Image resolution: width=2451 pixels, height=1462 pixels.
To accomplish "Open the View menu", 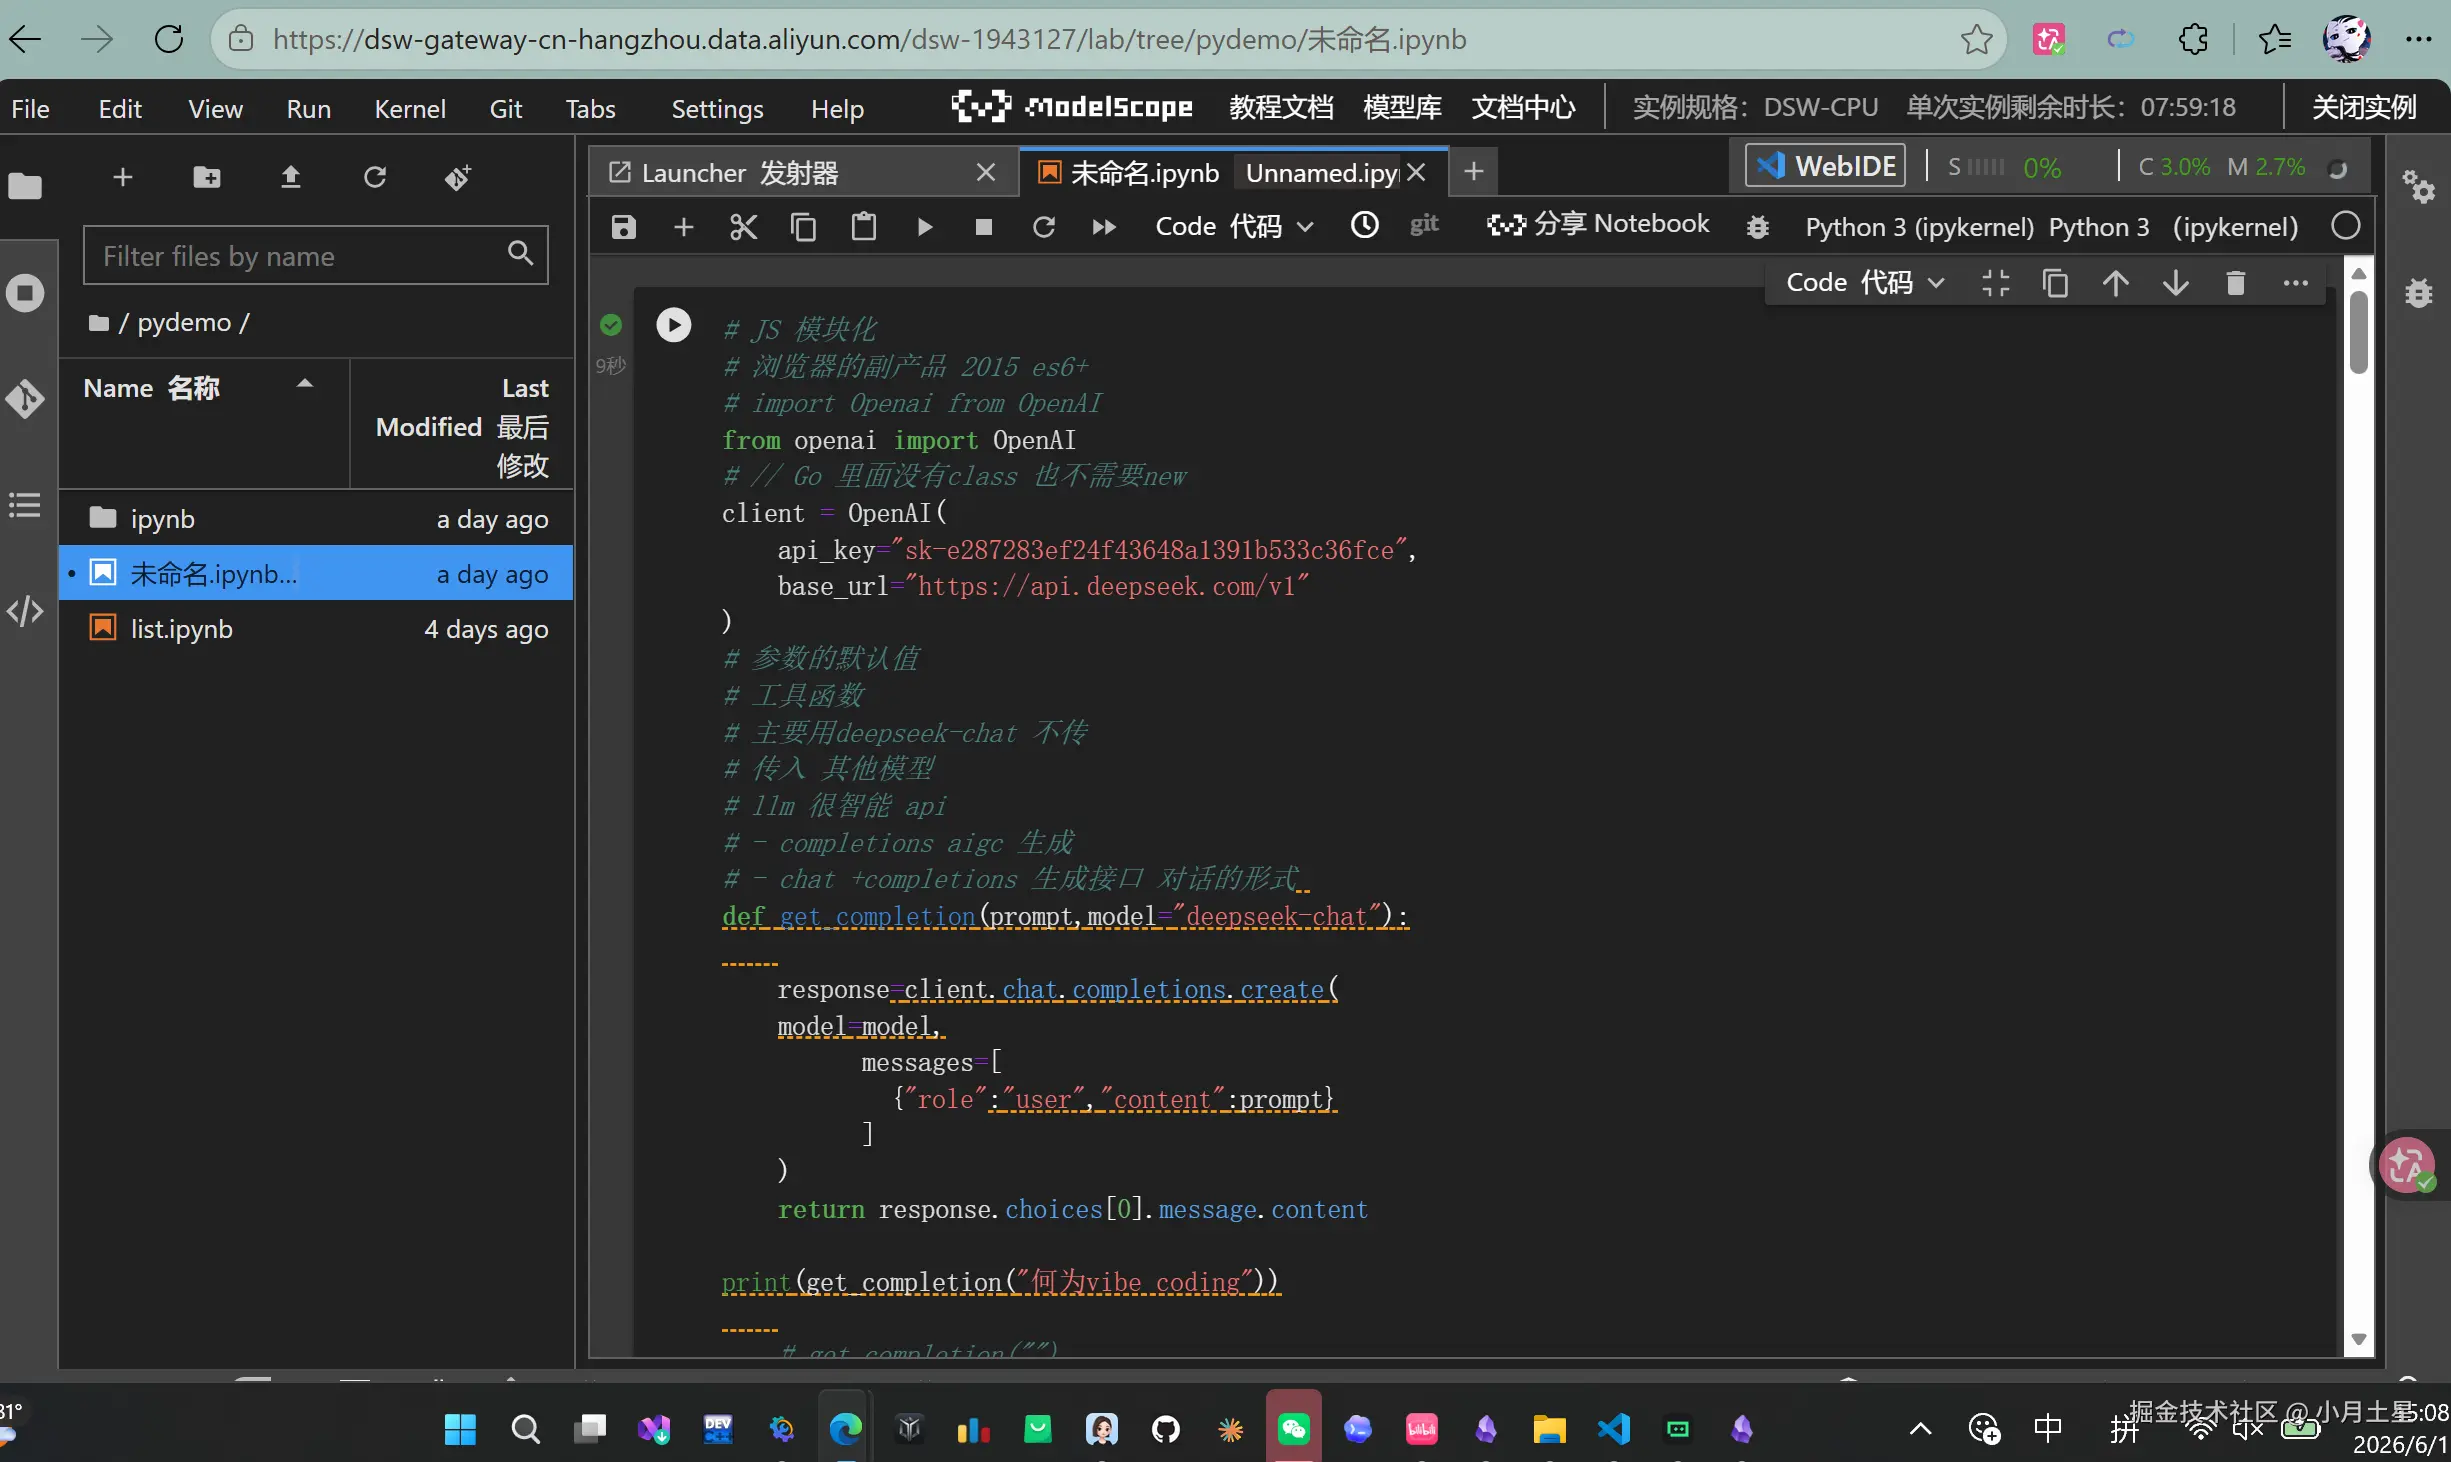I will 215,108.
